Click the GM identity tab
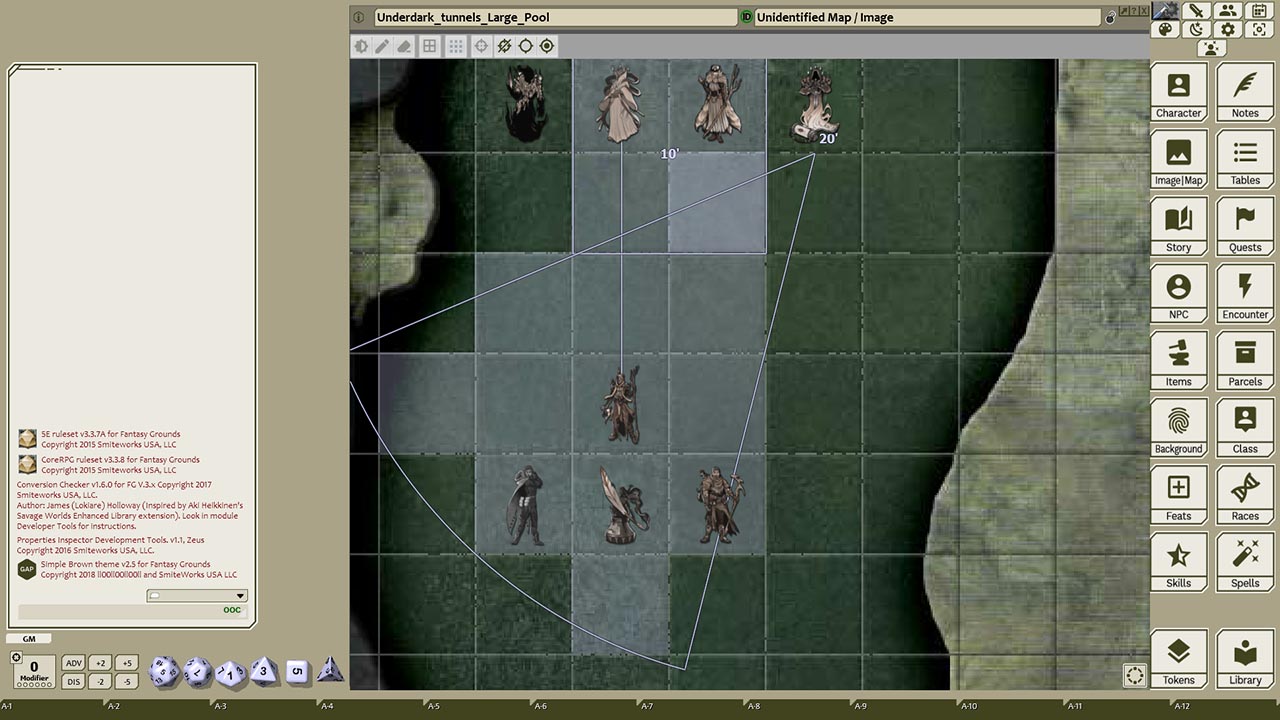 pos(28,638)
